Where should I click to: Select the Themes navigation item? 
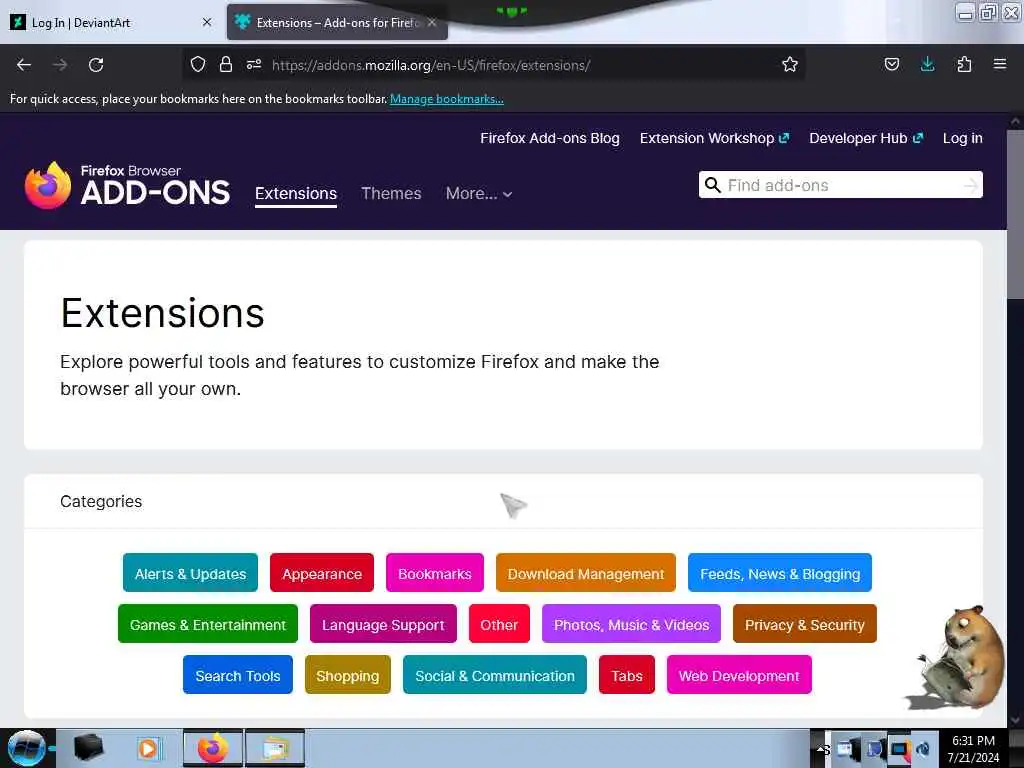(x=391, y=193)
